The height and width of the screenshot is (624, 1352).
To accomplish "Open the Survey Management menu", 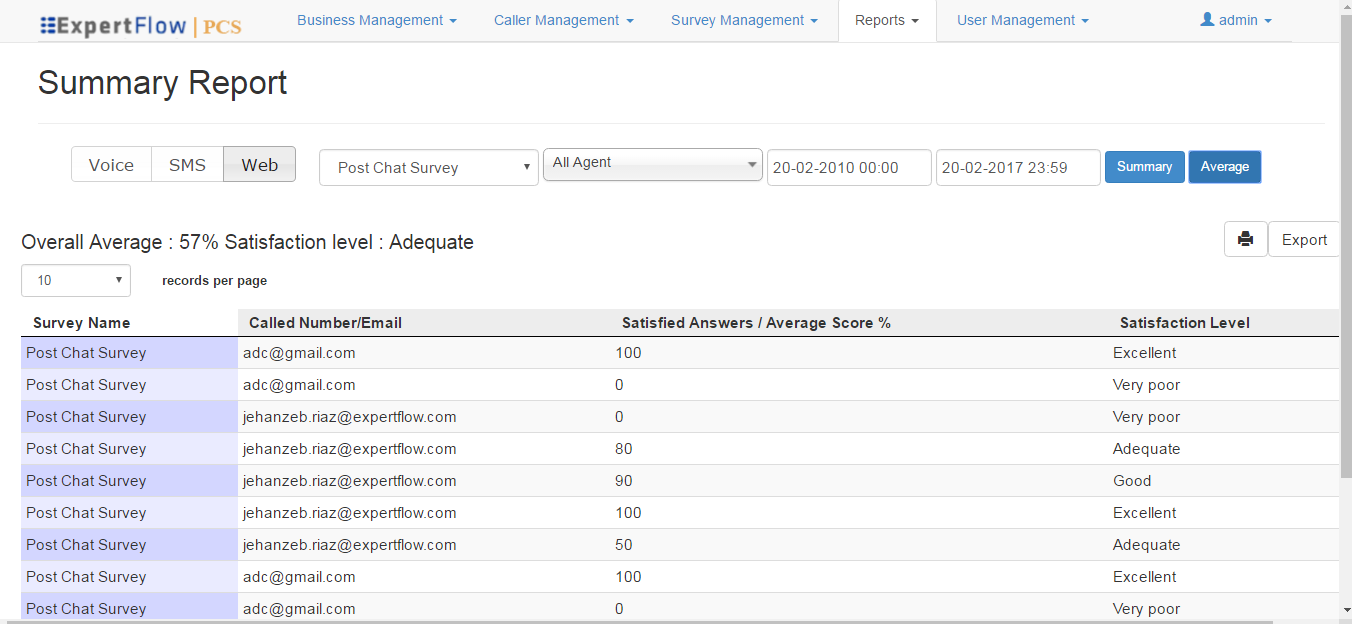I will [740, 20].
